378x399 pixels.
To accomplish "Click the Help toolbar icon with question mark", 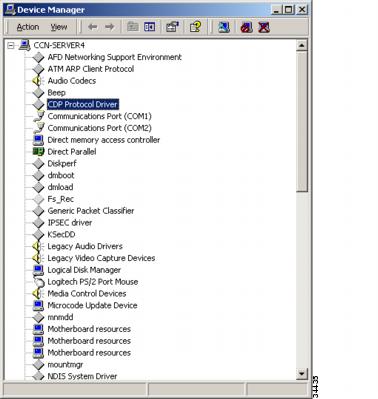I will click(196, 27).
